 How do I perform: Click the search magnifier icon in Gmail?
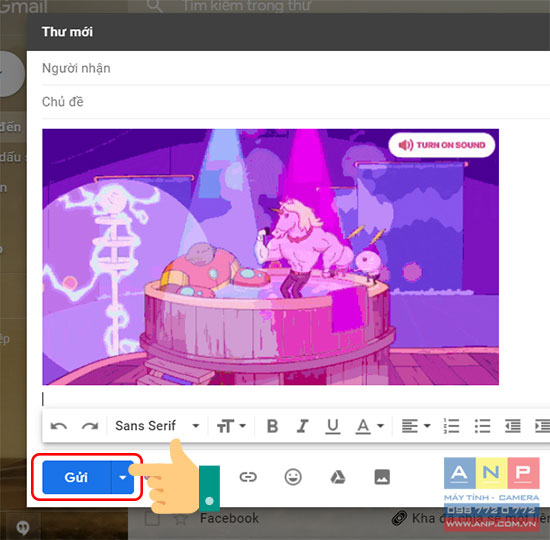(154, 6)
